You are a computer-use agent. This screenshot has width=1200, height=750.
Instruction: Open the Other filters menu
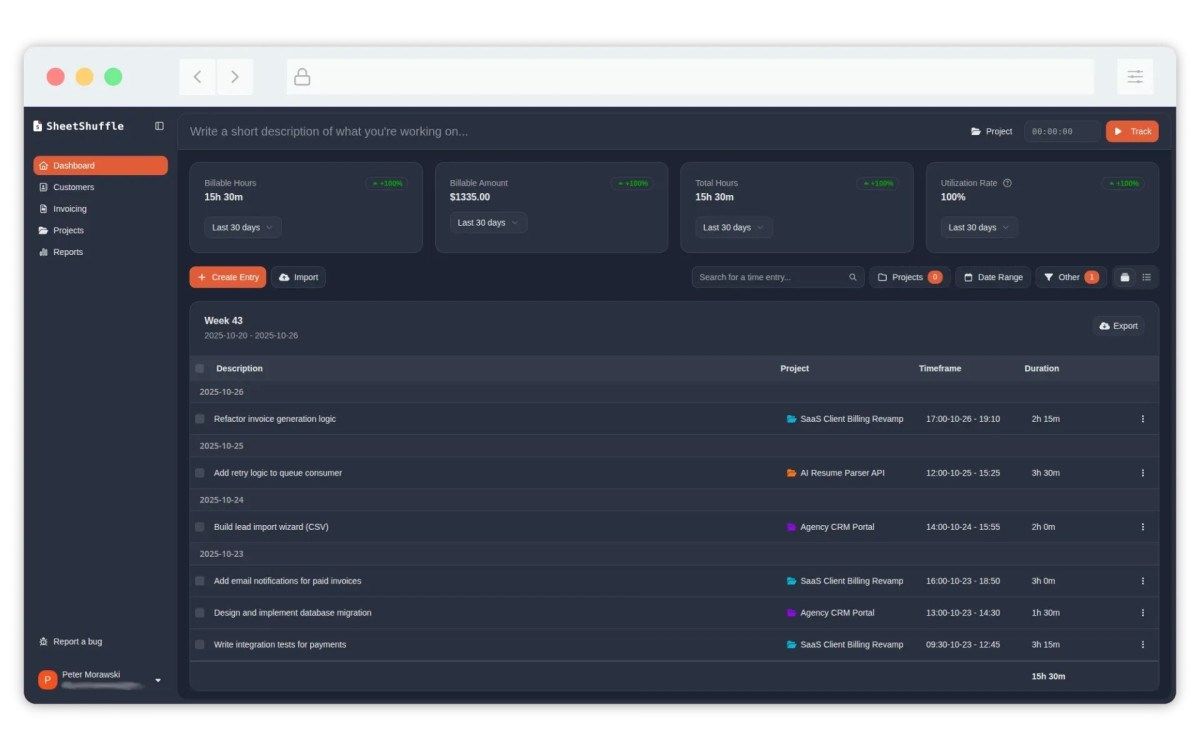(x=1070, y=277)
